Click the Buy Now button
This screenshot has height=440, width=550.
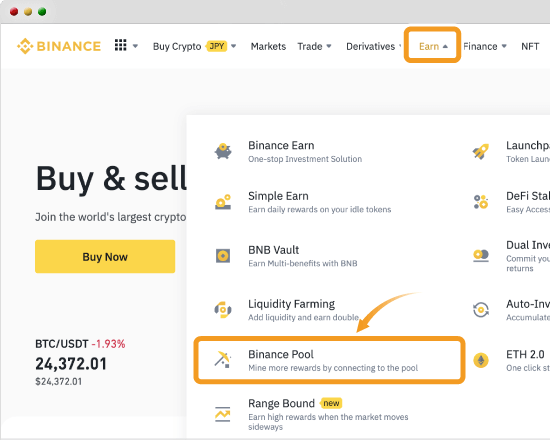[x=105, y=256]
